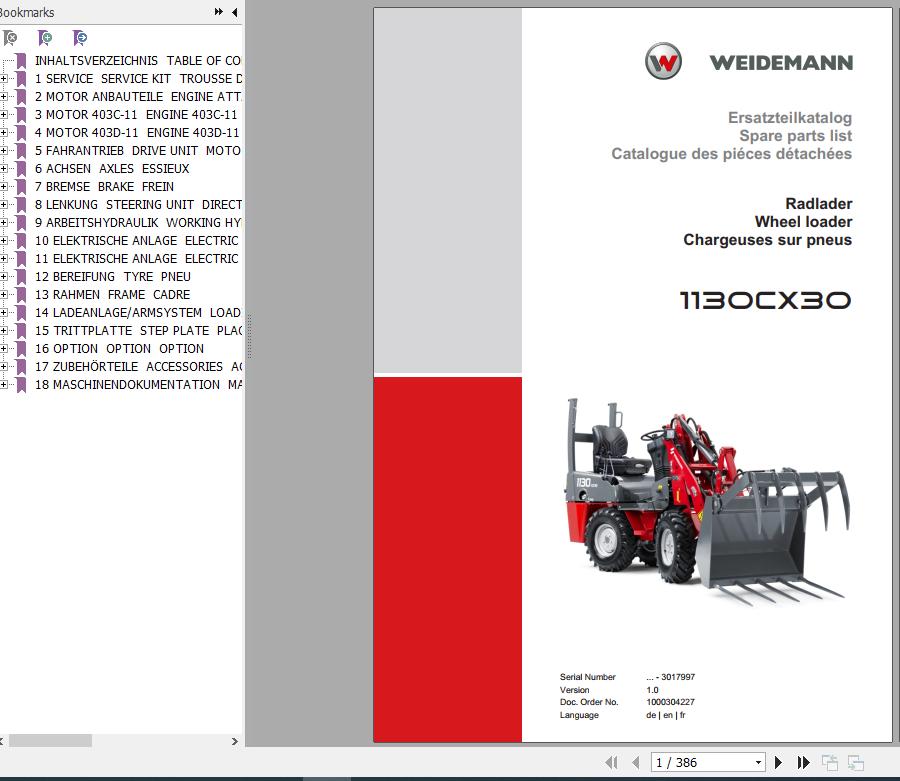The width and height of the screenshot is (900, 781).
Task: Expand the 2 MOTOR ANBAUTEILE bookmark node
Action: pos(3,96)
